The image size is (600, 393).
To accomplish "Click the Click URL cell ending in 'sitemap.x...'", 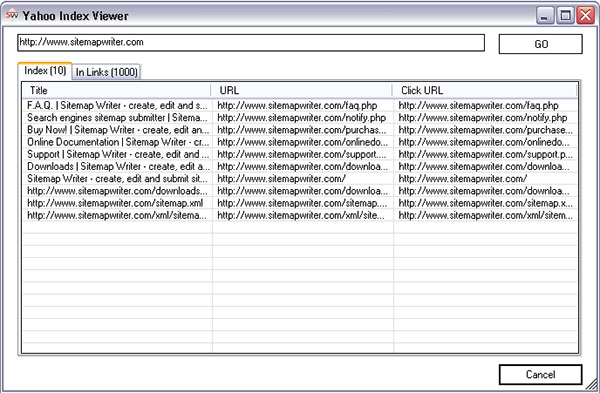I will point(486,203).
